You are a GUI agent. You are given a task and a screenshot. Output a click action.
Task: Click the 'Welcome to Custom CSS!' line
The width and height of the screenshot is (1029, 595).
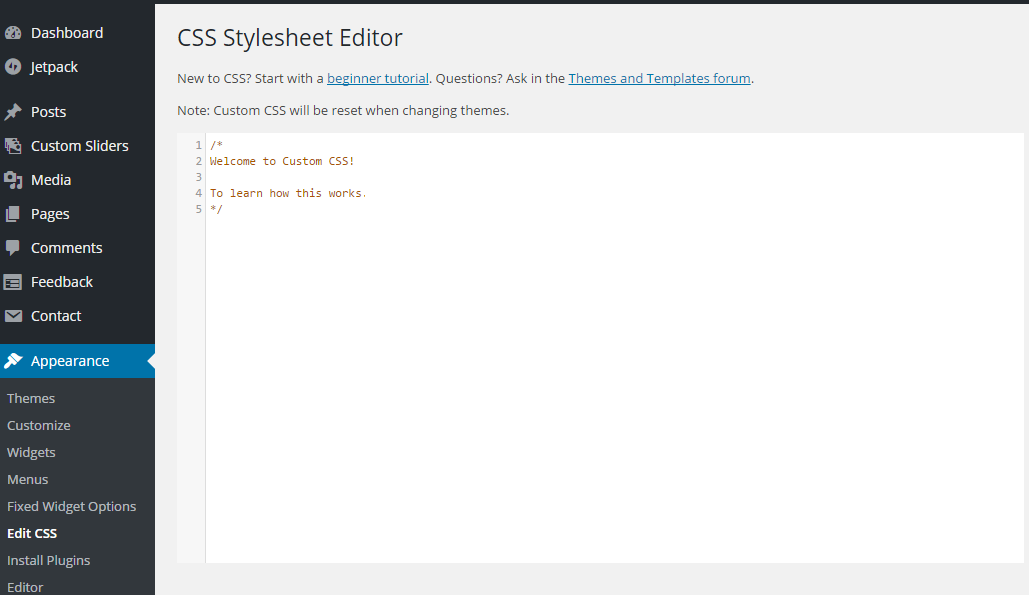pos(282,161)
